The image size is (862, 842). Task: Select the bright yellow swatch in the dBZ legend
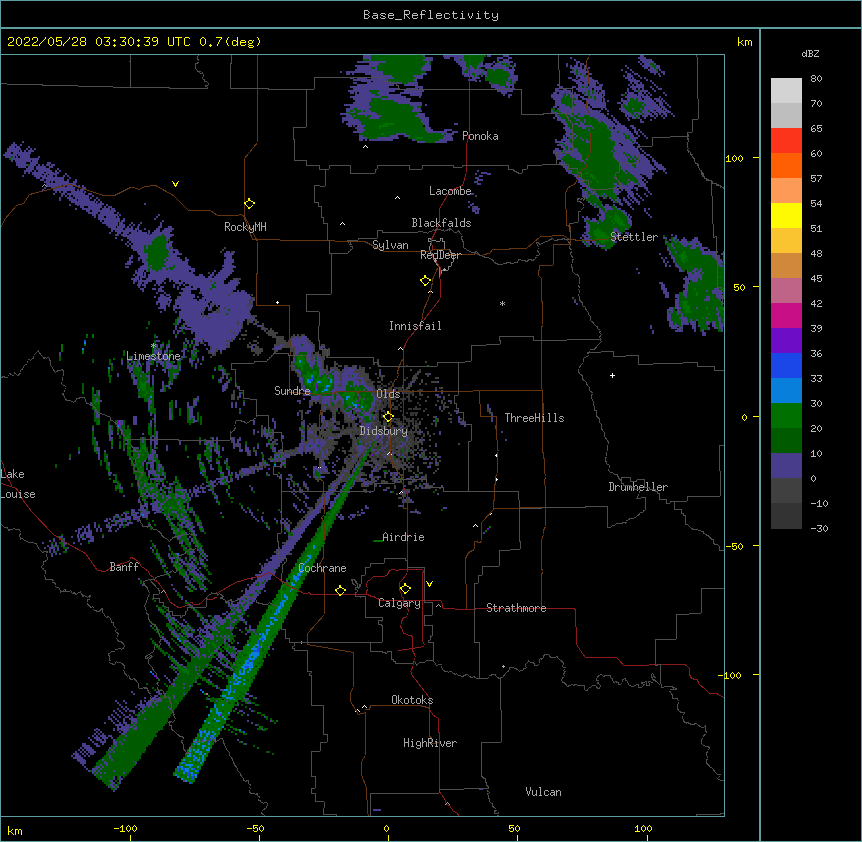click(x=786, y=215)
